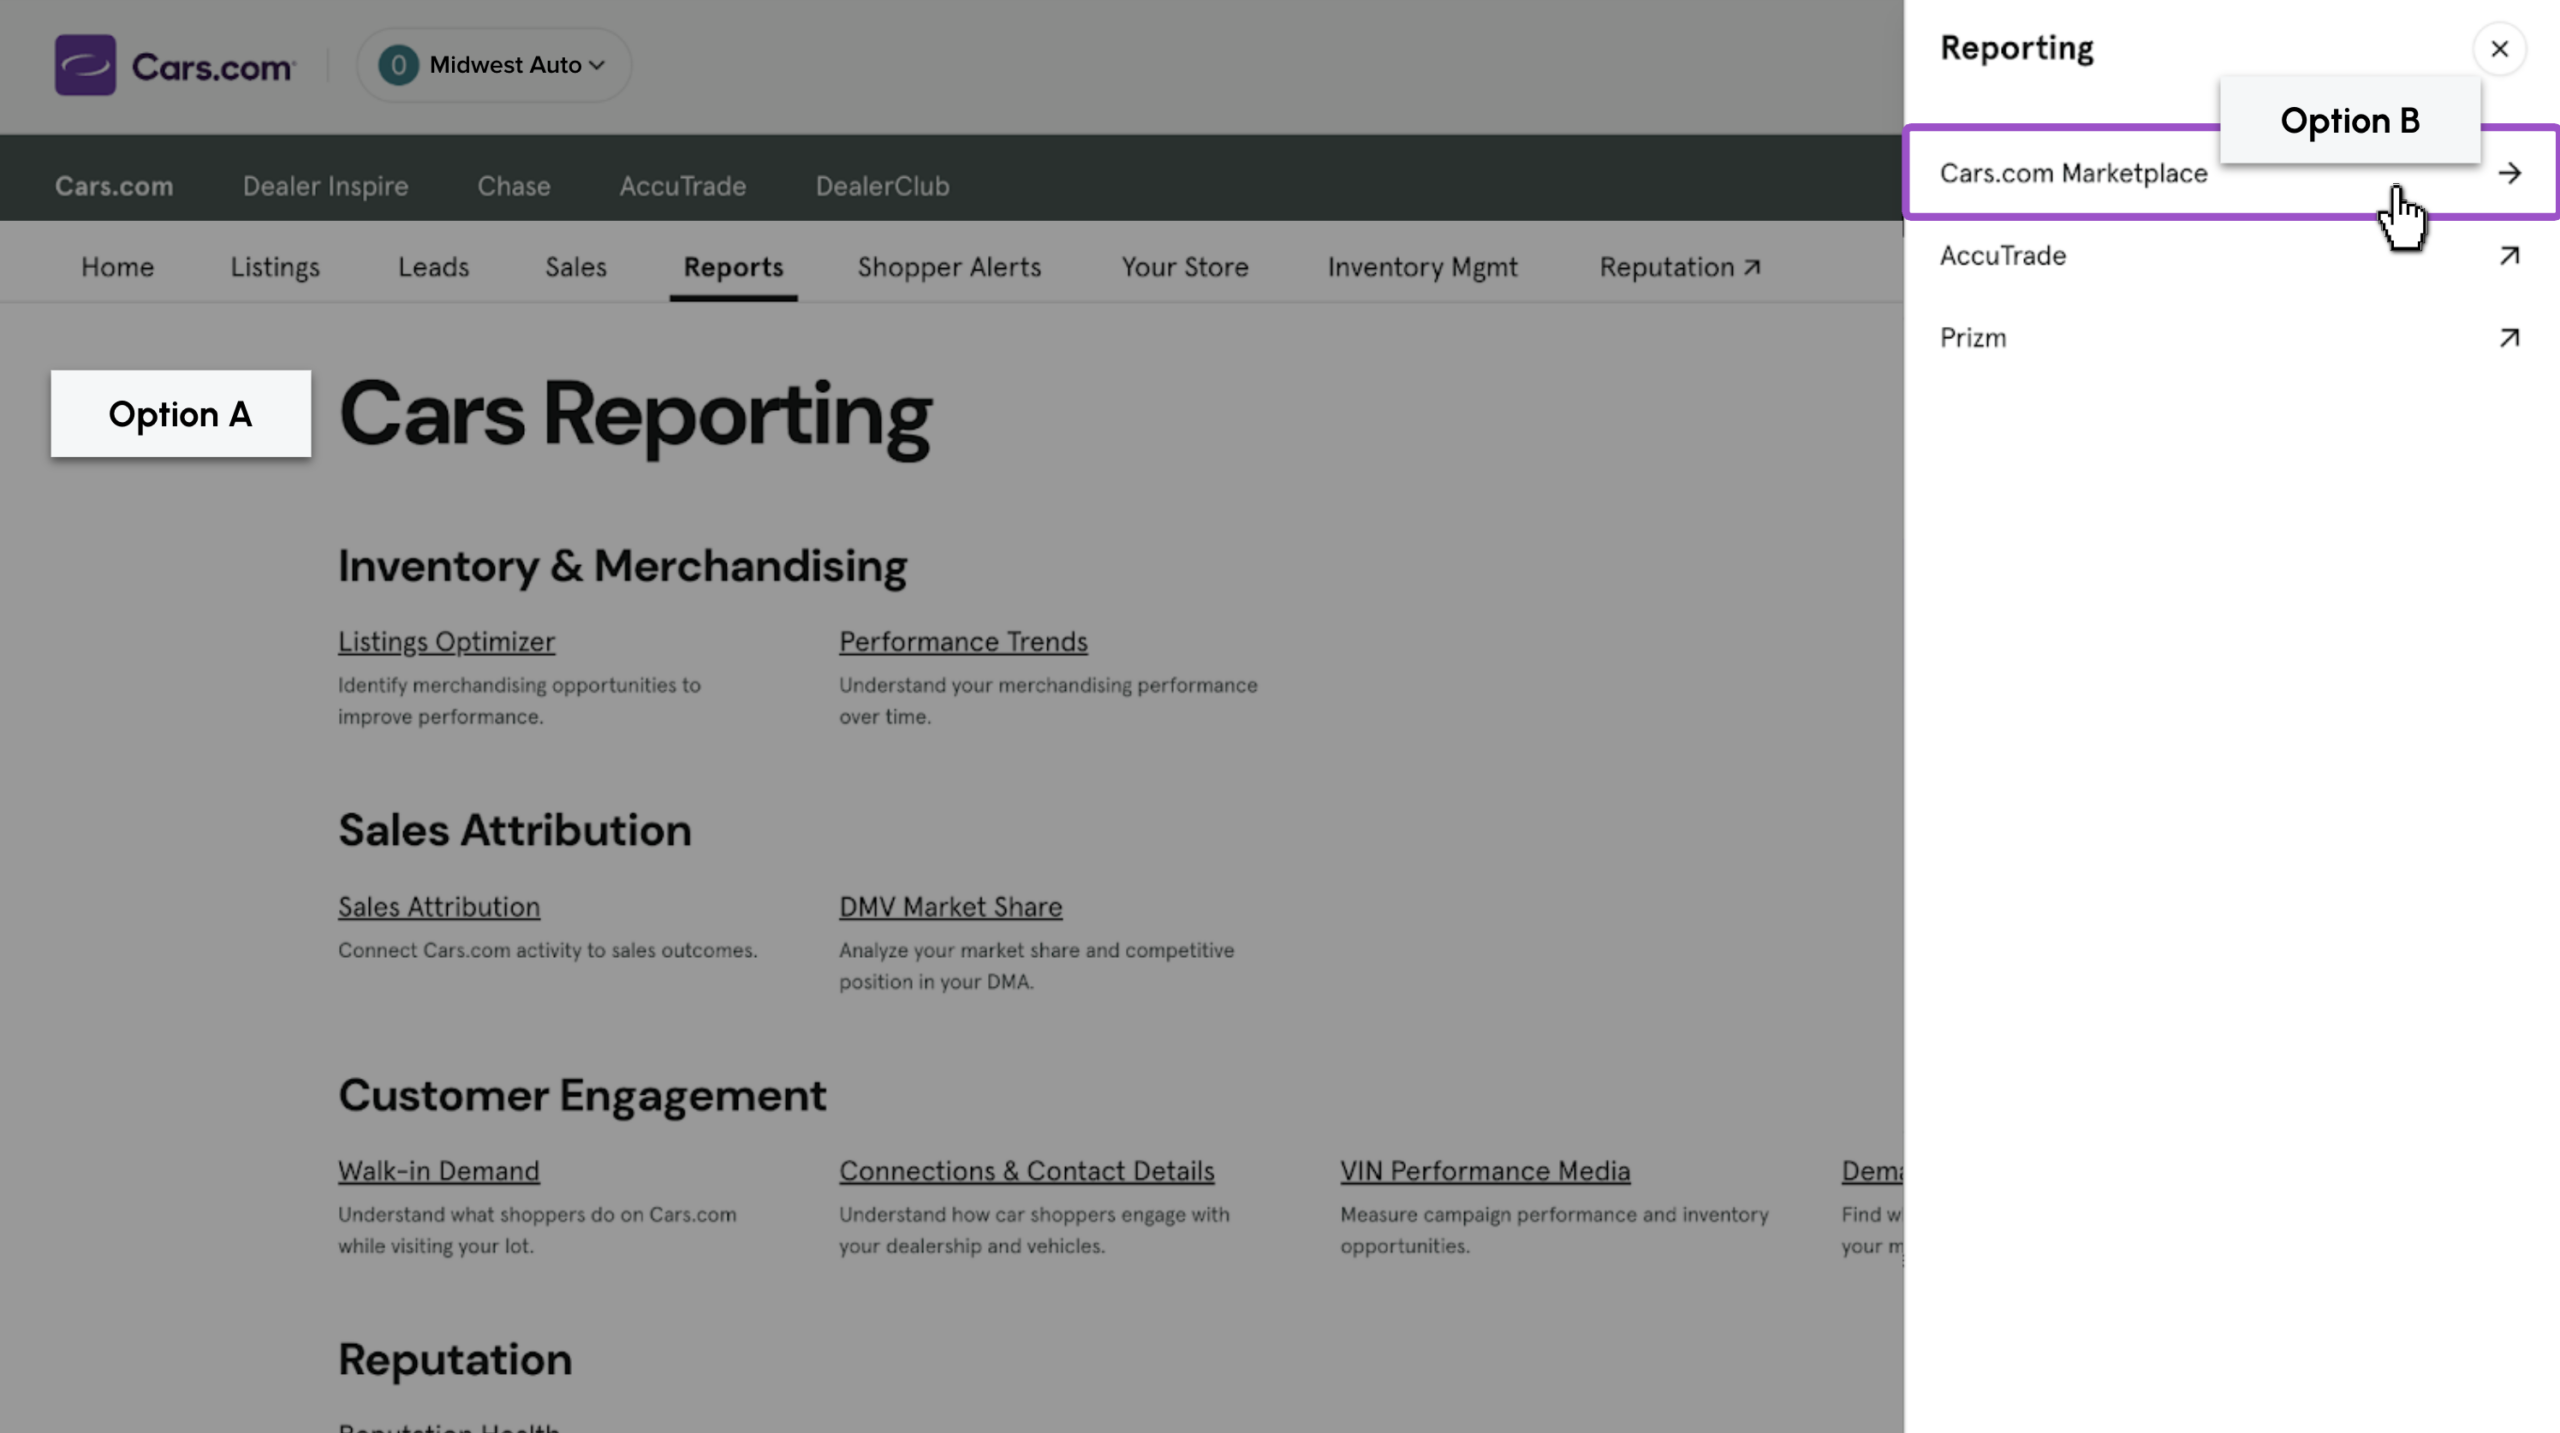Switch to the Chase tab
Viewport: 2560px width, 1433px height.
click(x=514, y=186)
